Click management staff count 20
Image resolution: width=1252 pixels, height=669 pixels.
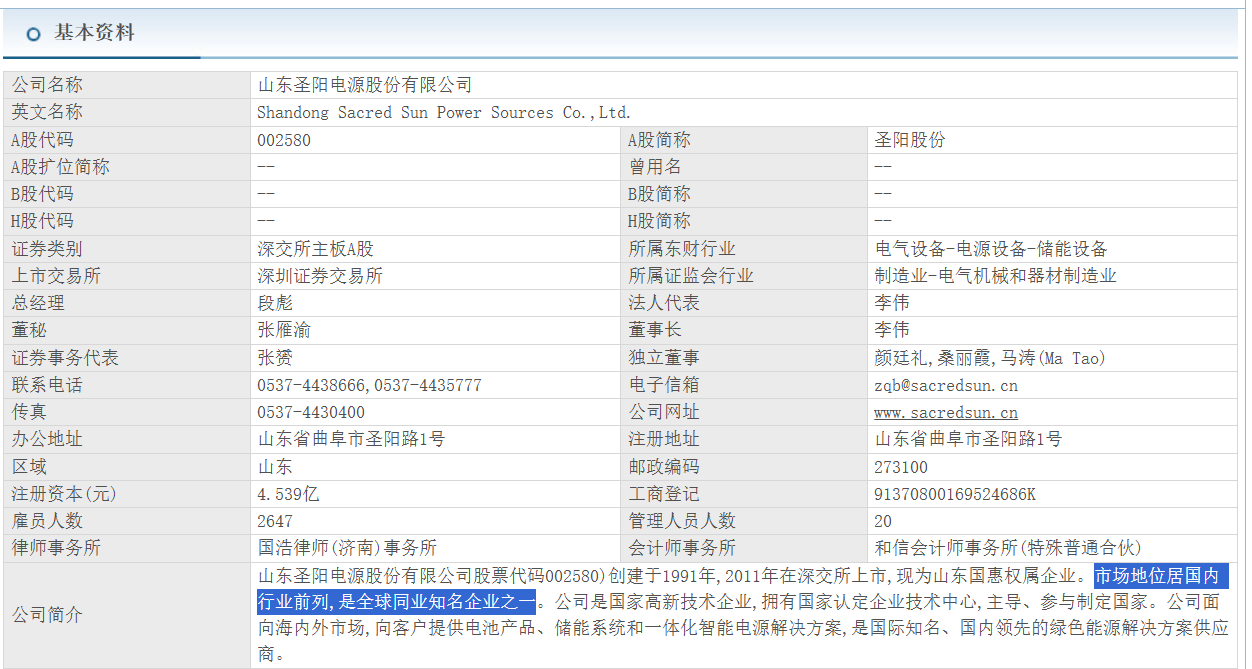(883, 521)
